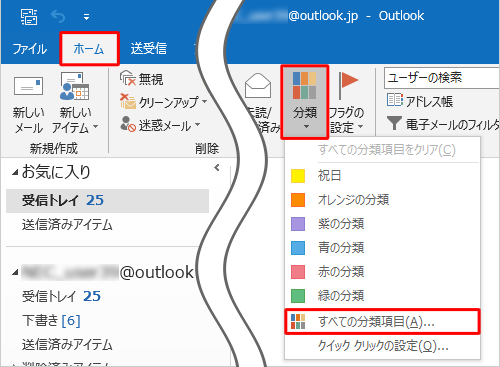Select 赤の分類 category
Screen dimensions: 500x367
(x=382, y=272)
